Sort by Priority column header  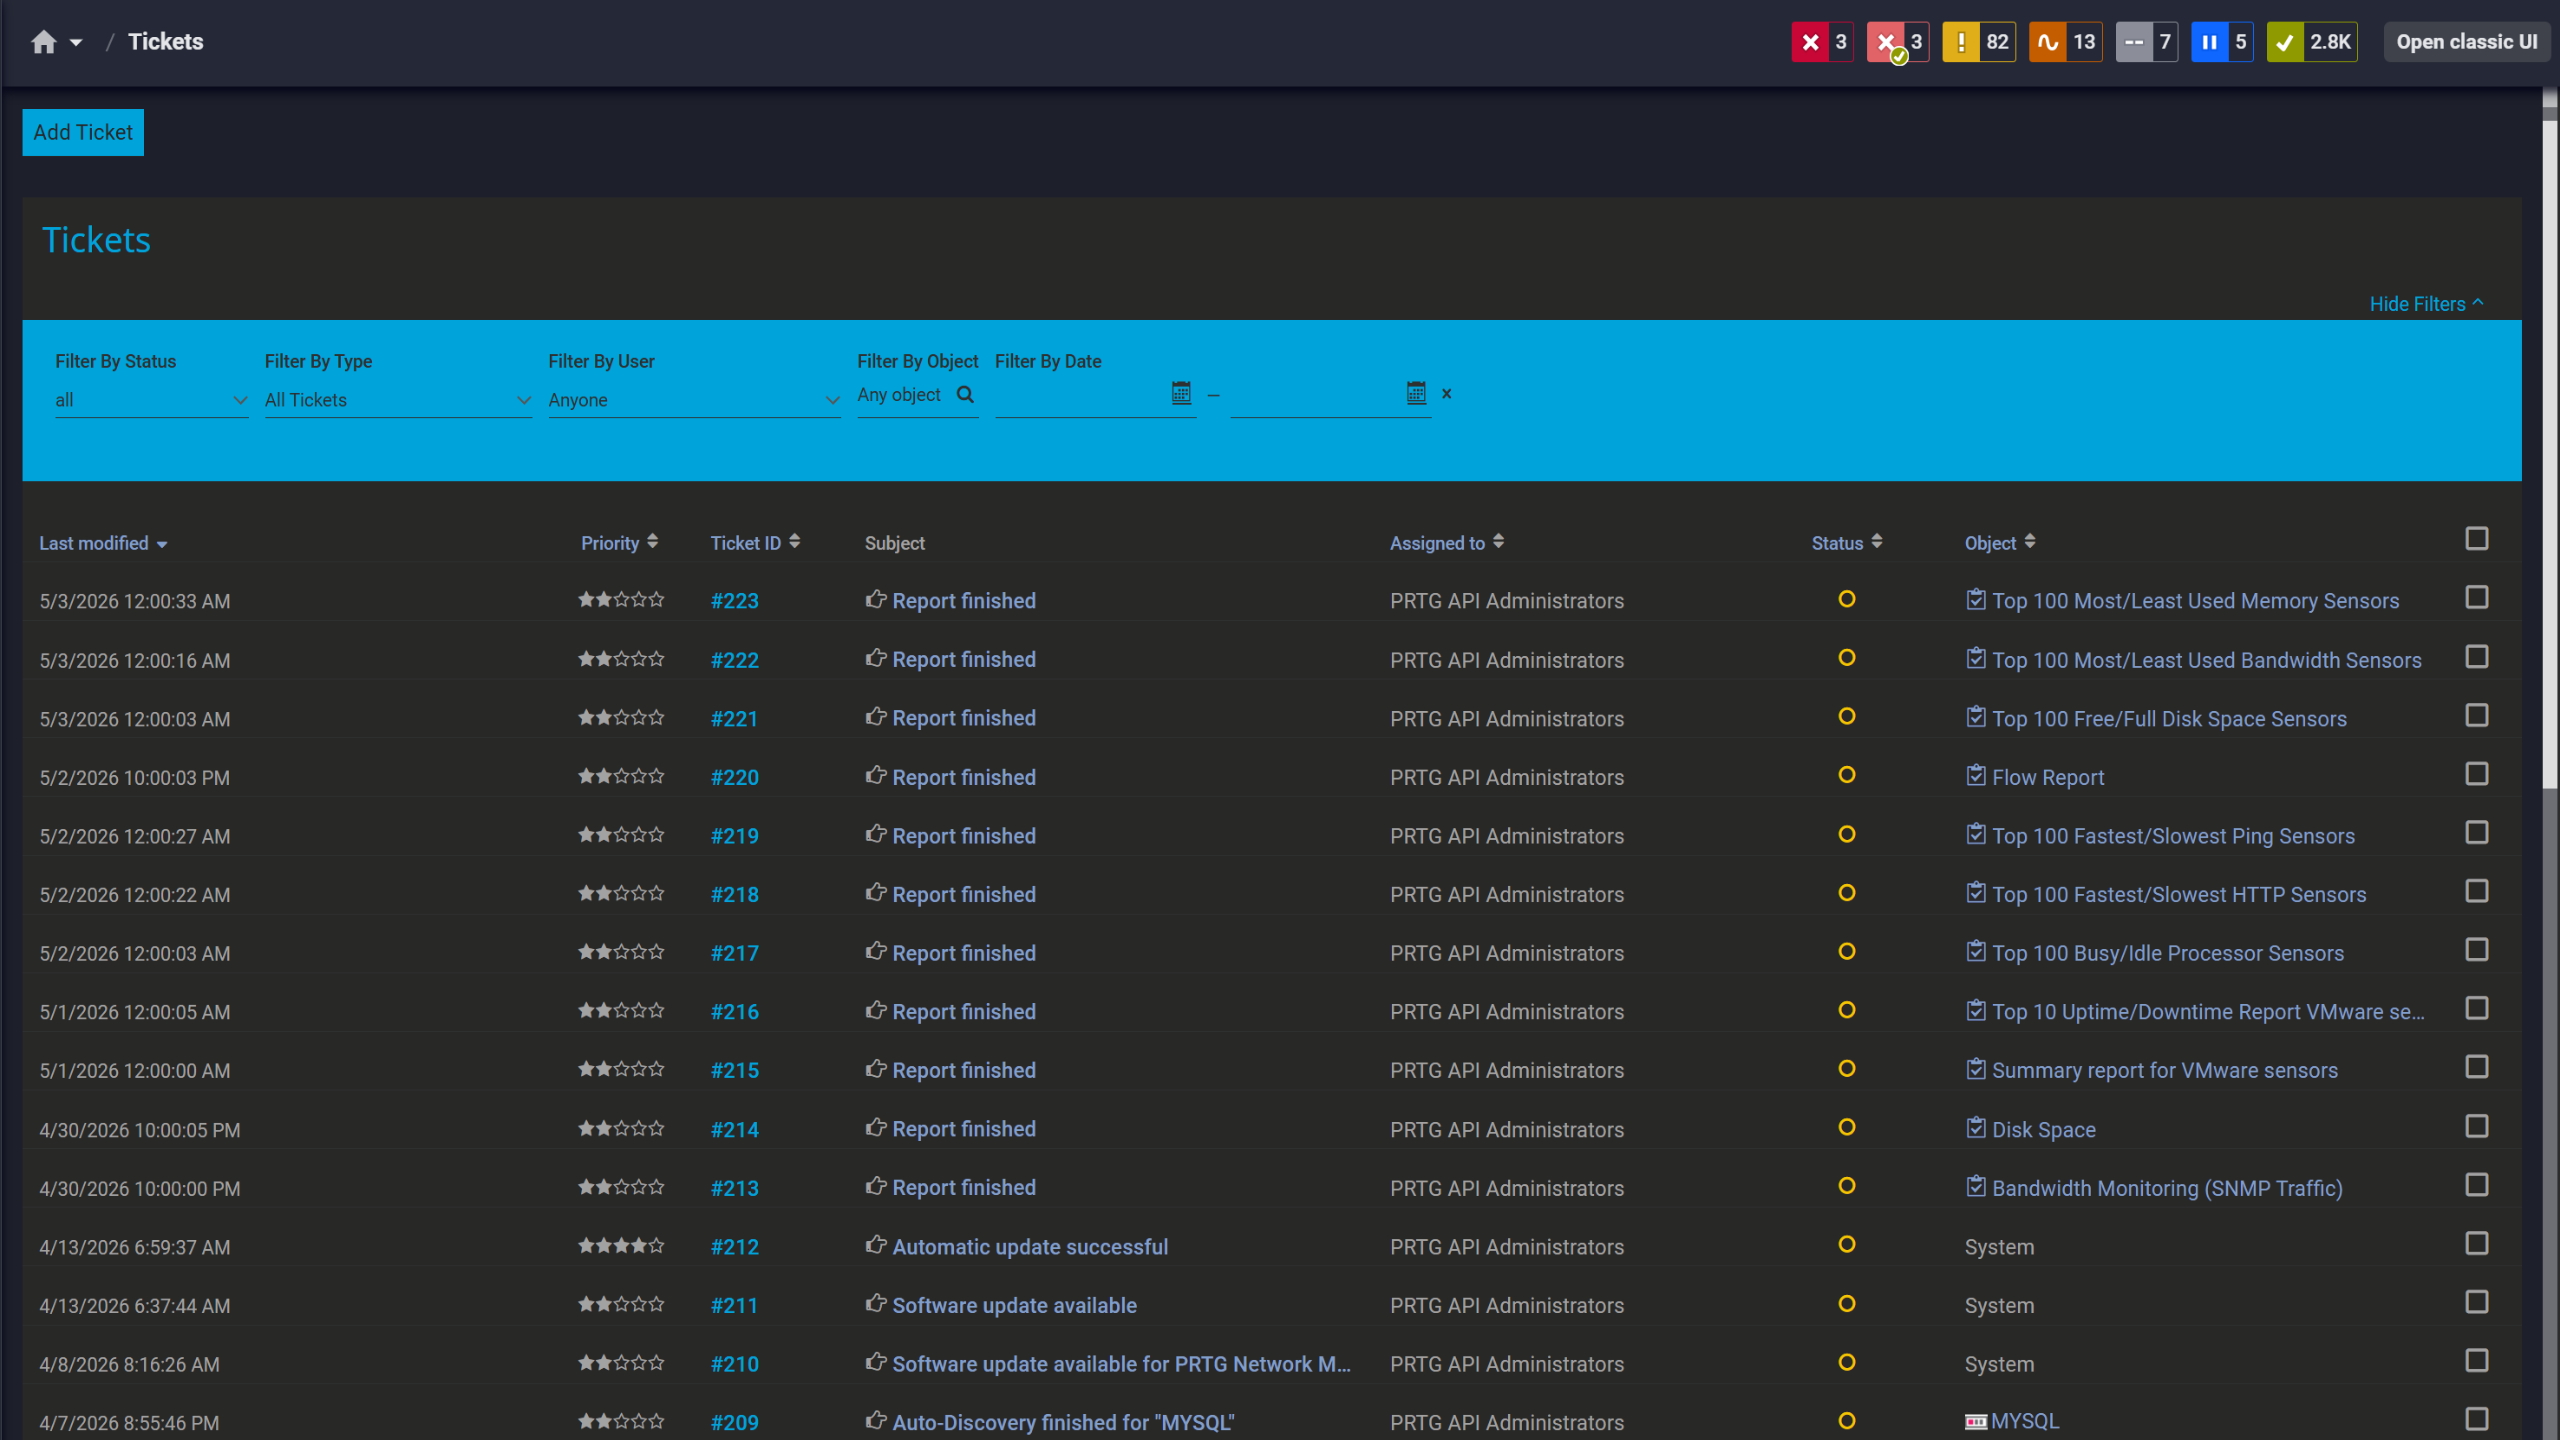[619, 543]
